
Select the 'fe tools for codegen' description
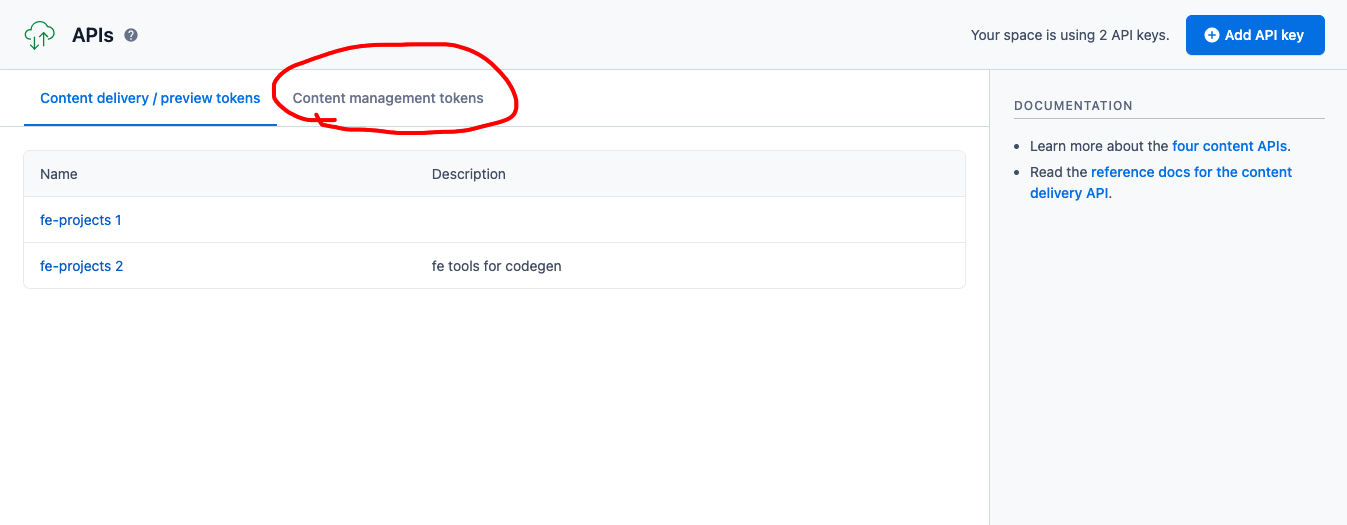click(497, 266)
